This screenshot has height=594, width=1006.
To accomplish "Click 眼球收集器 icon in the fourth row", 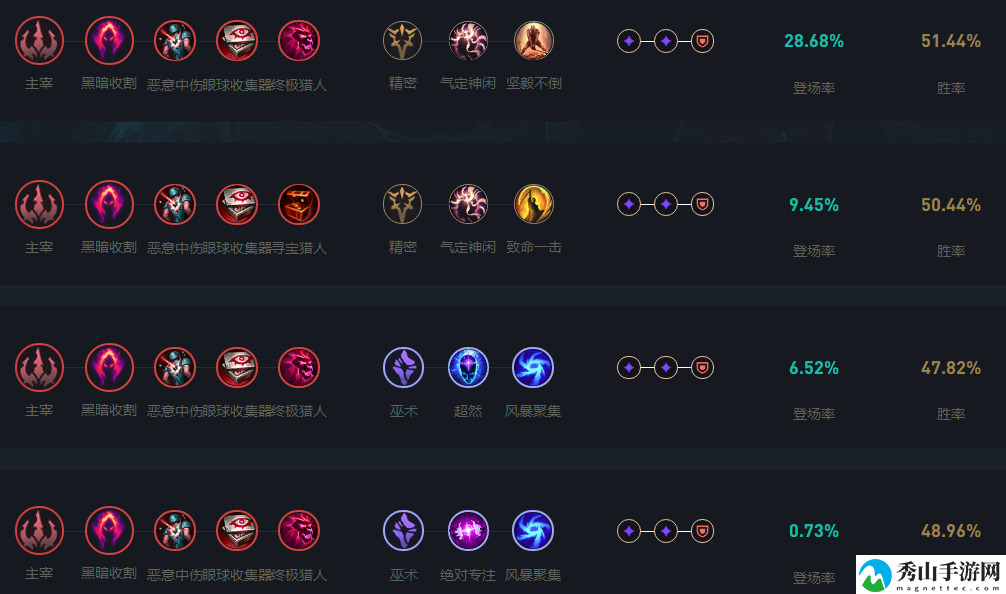I will (237, 530).
